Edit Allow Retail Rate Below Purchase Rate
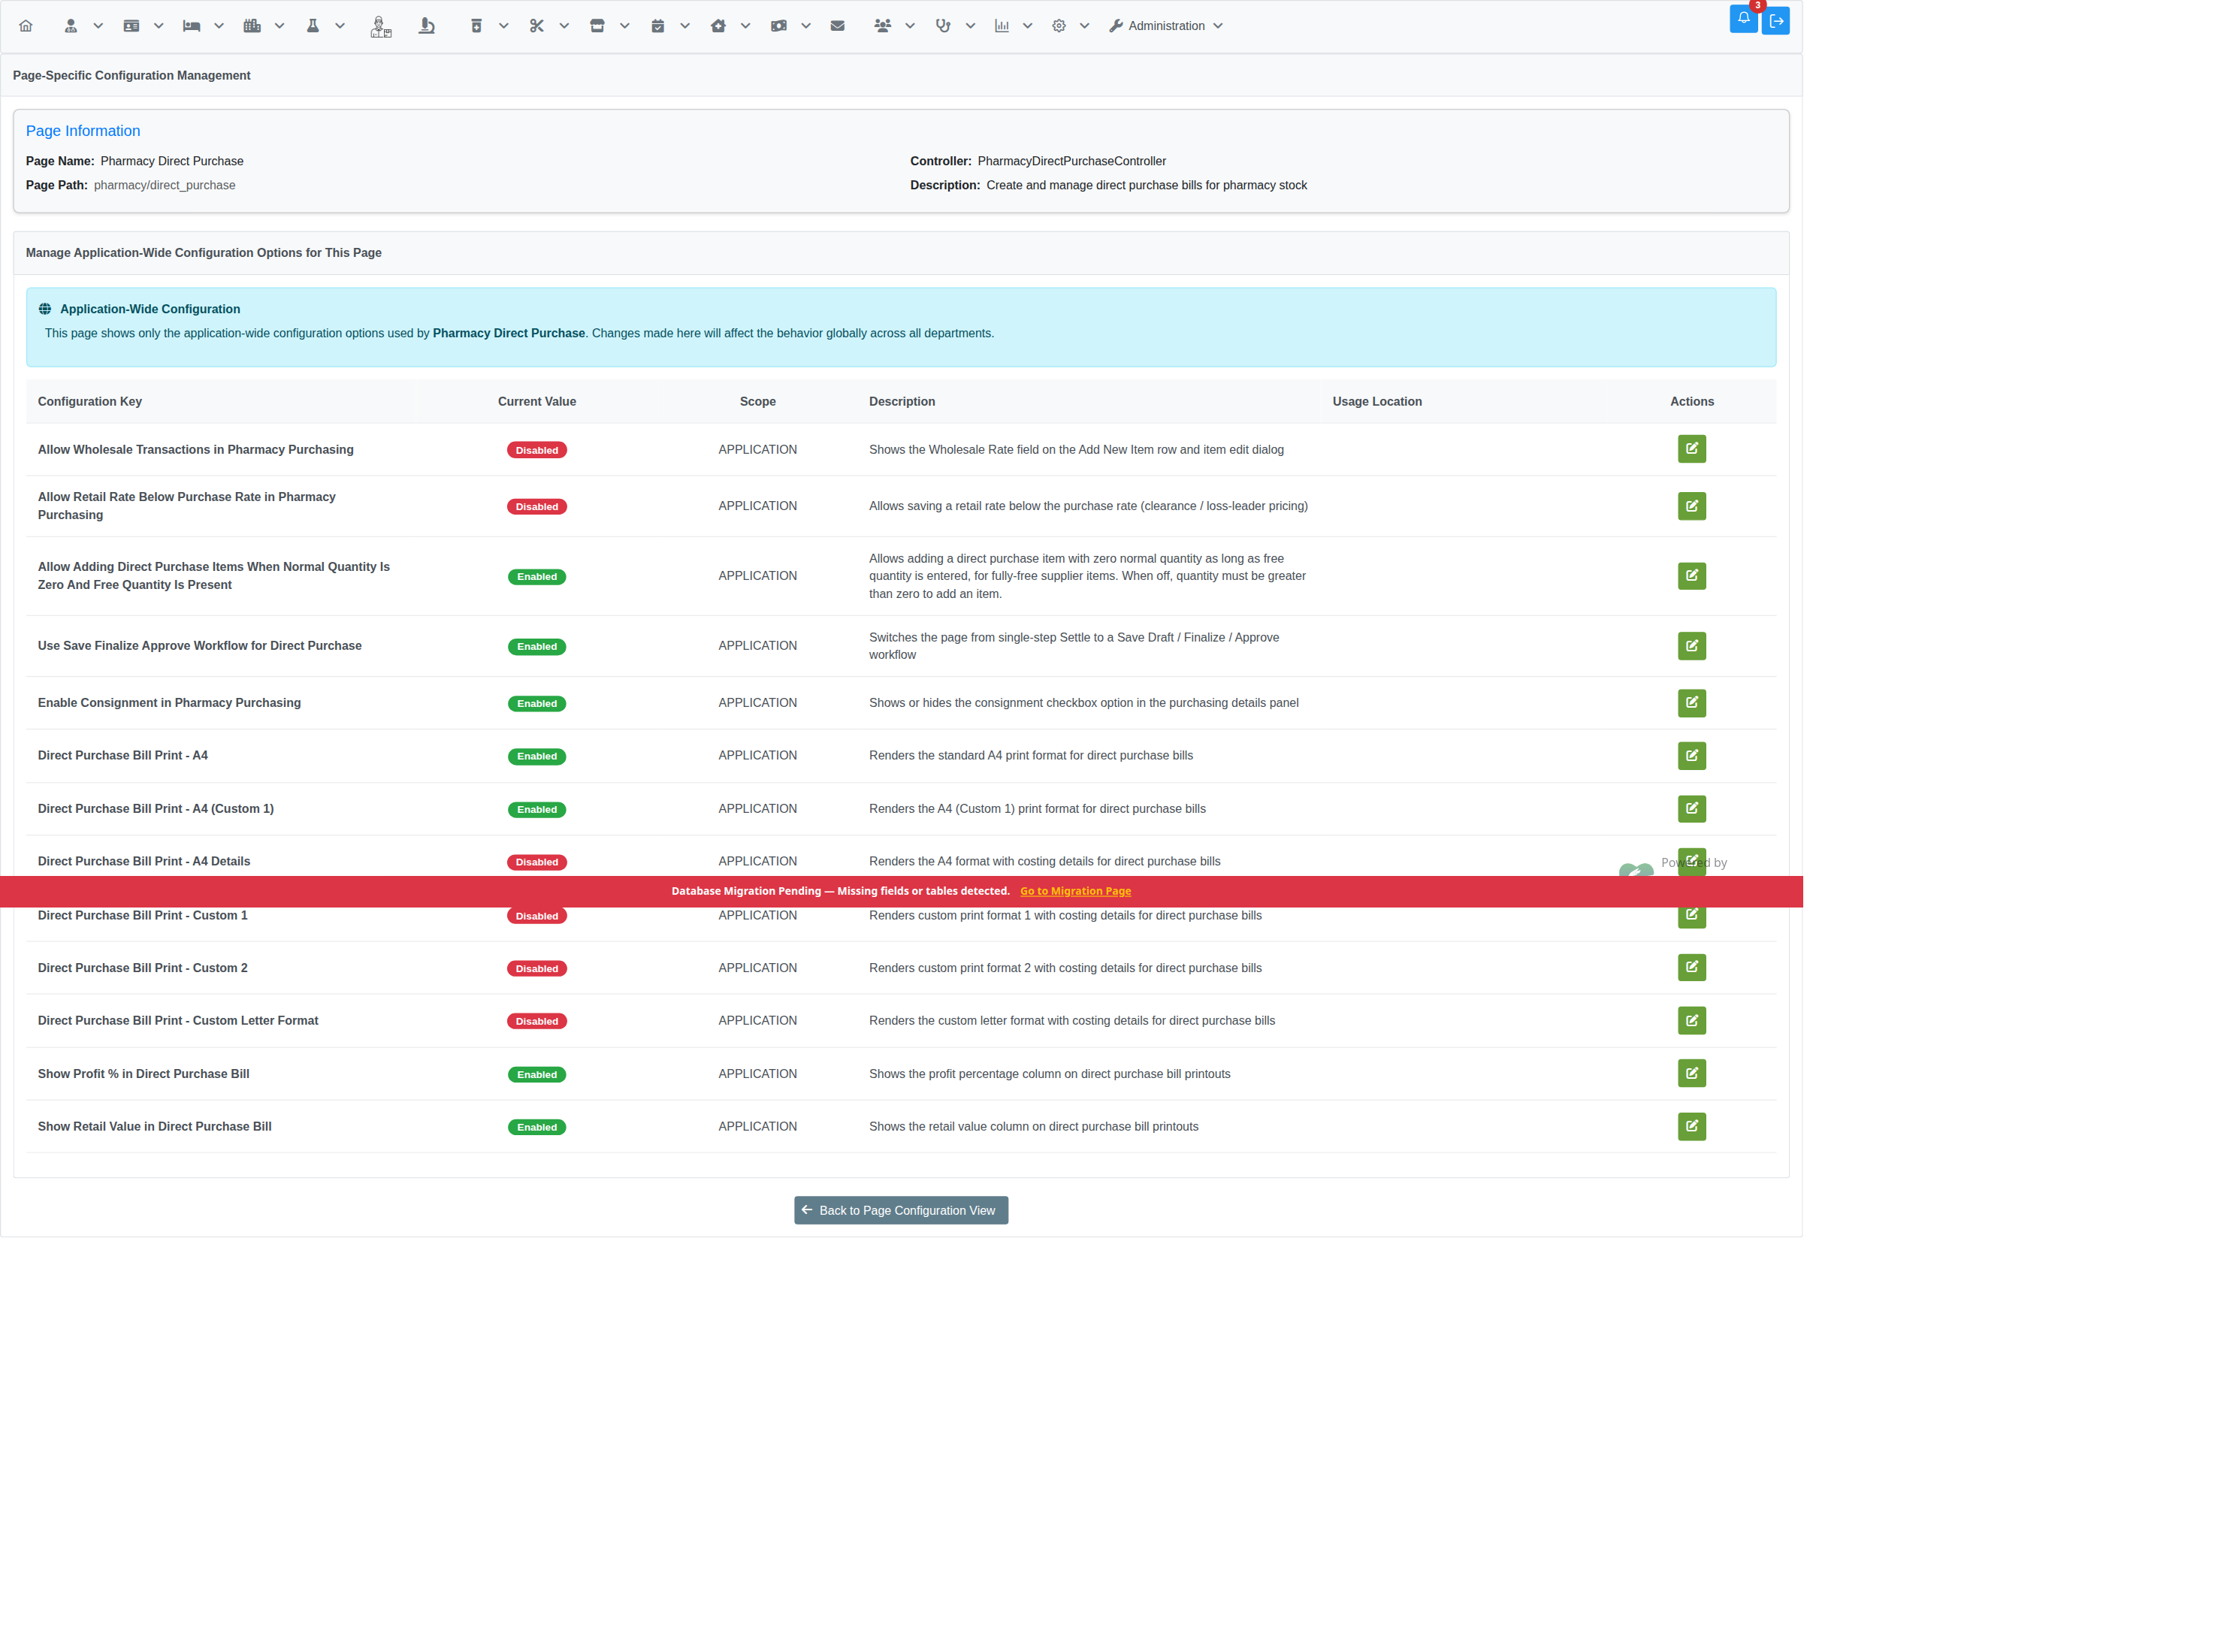 point(1692,506)
